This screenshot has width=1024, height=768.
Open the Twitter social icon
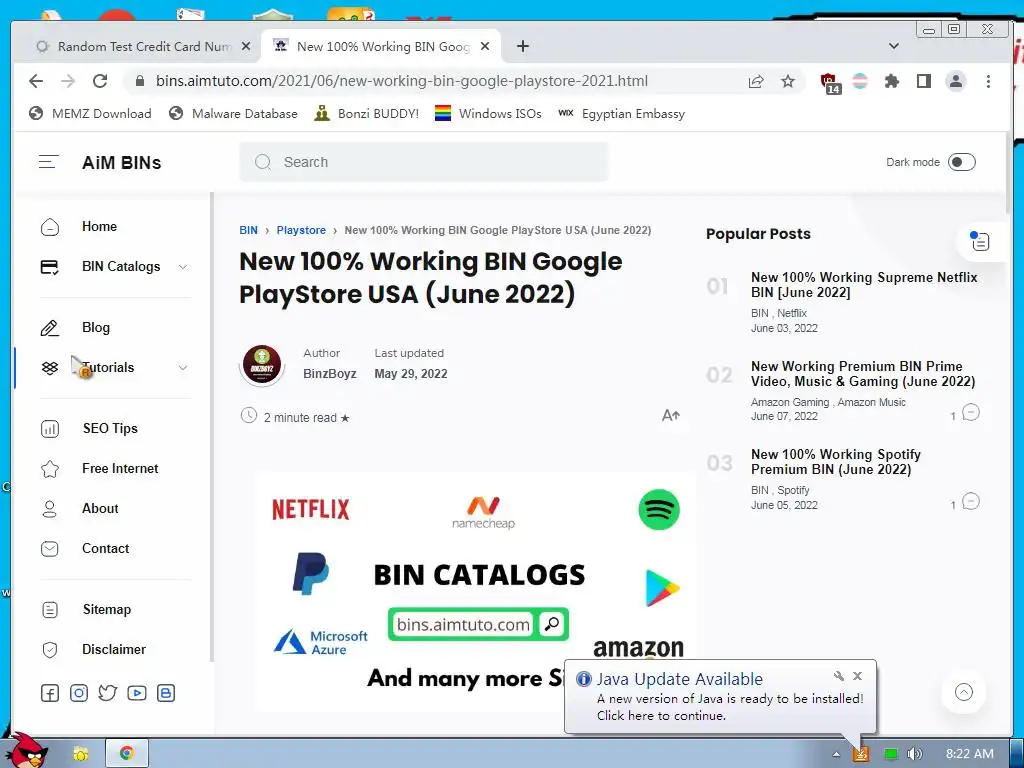108,693
